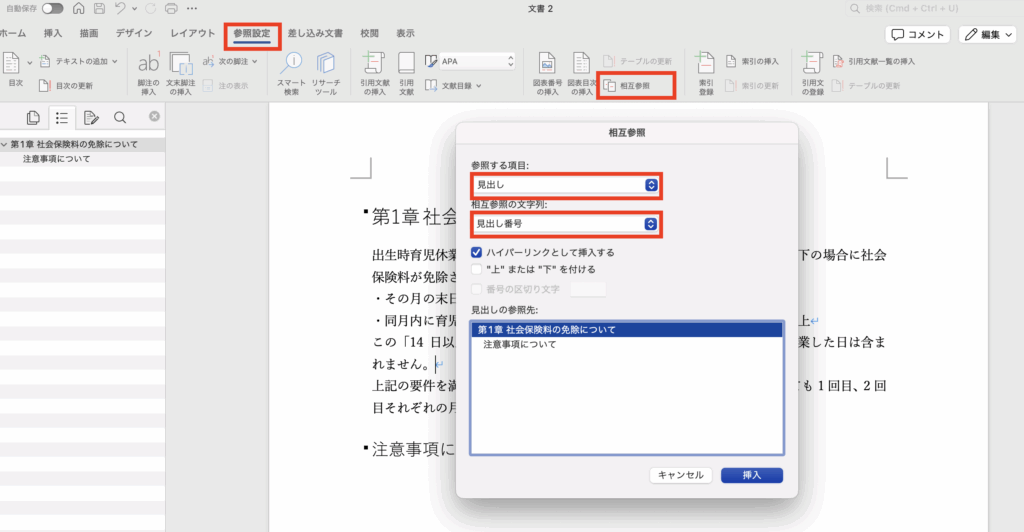Click the insert caption icon (図表番号の挿入)
Image resolution: width=1024 pixels, height=532 pixels.
[x=547, y=64]
